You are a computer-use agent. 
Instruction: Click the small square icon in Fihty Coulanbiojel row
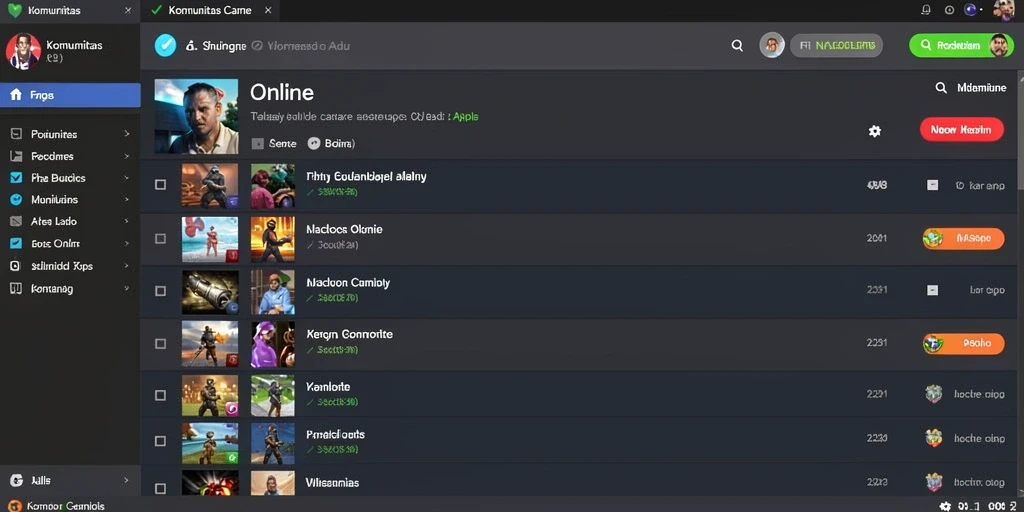[933, 185]
